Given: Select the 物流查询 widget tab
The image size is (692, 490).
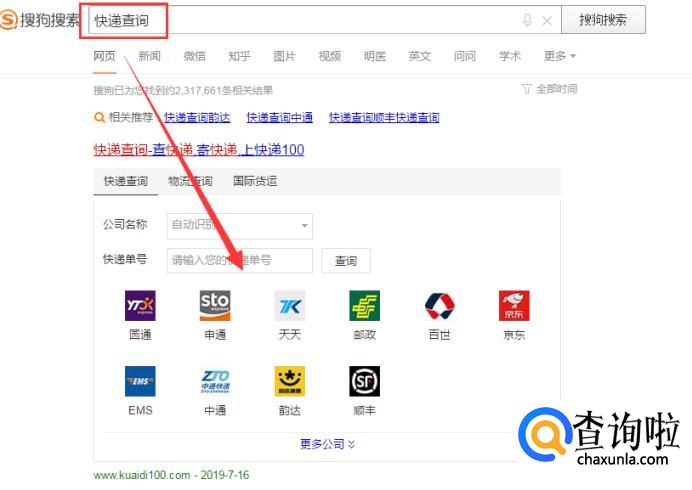Looking at the screenshot, I should coord(190,181).
